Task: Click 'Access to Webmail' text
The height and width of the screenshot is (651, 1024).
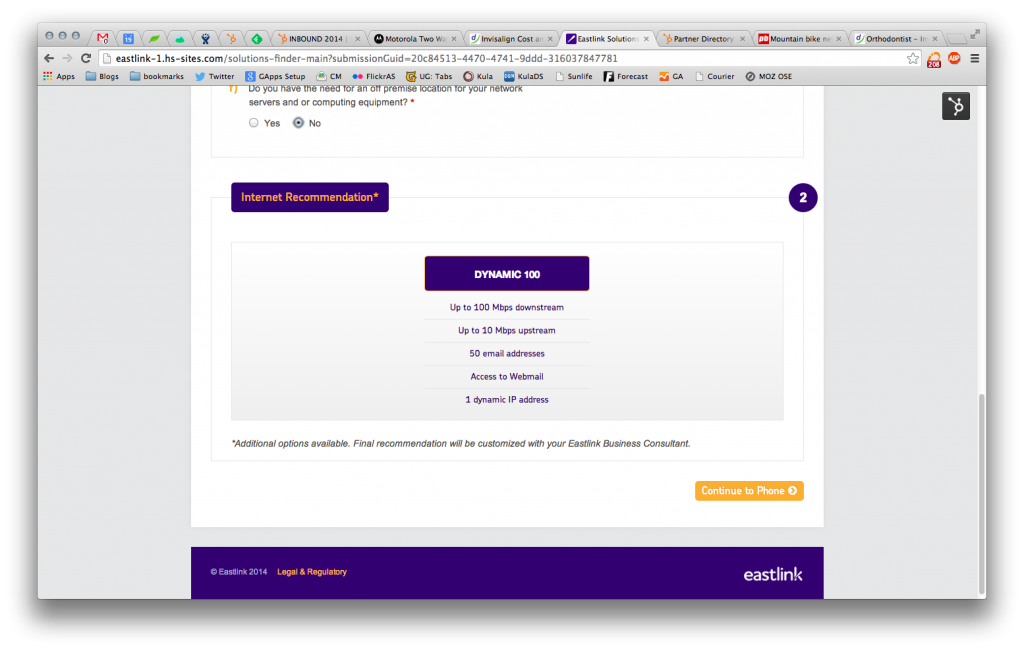Action: coord(507,376)
